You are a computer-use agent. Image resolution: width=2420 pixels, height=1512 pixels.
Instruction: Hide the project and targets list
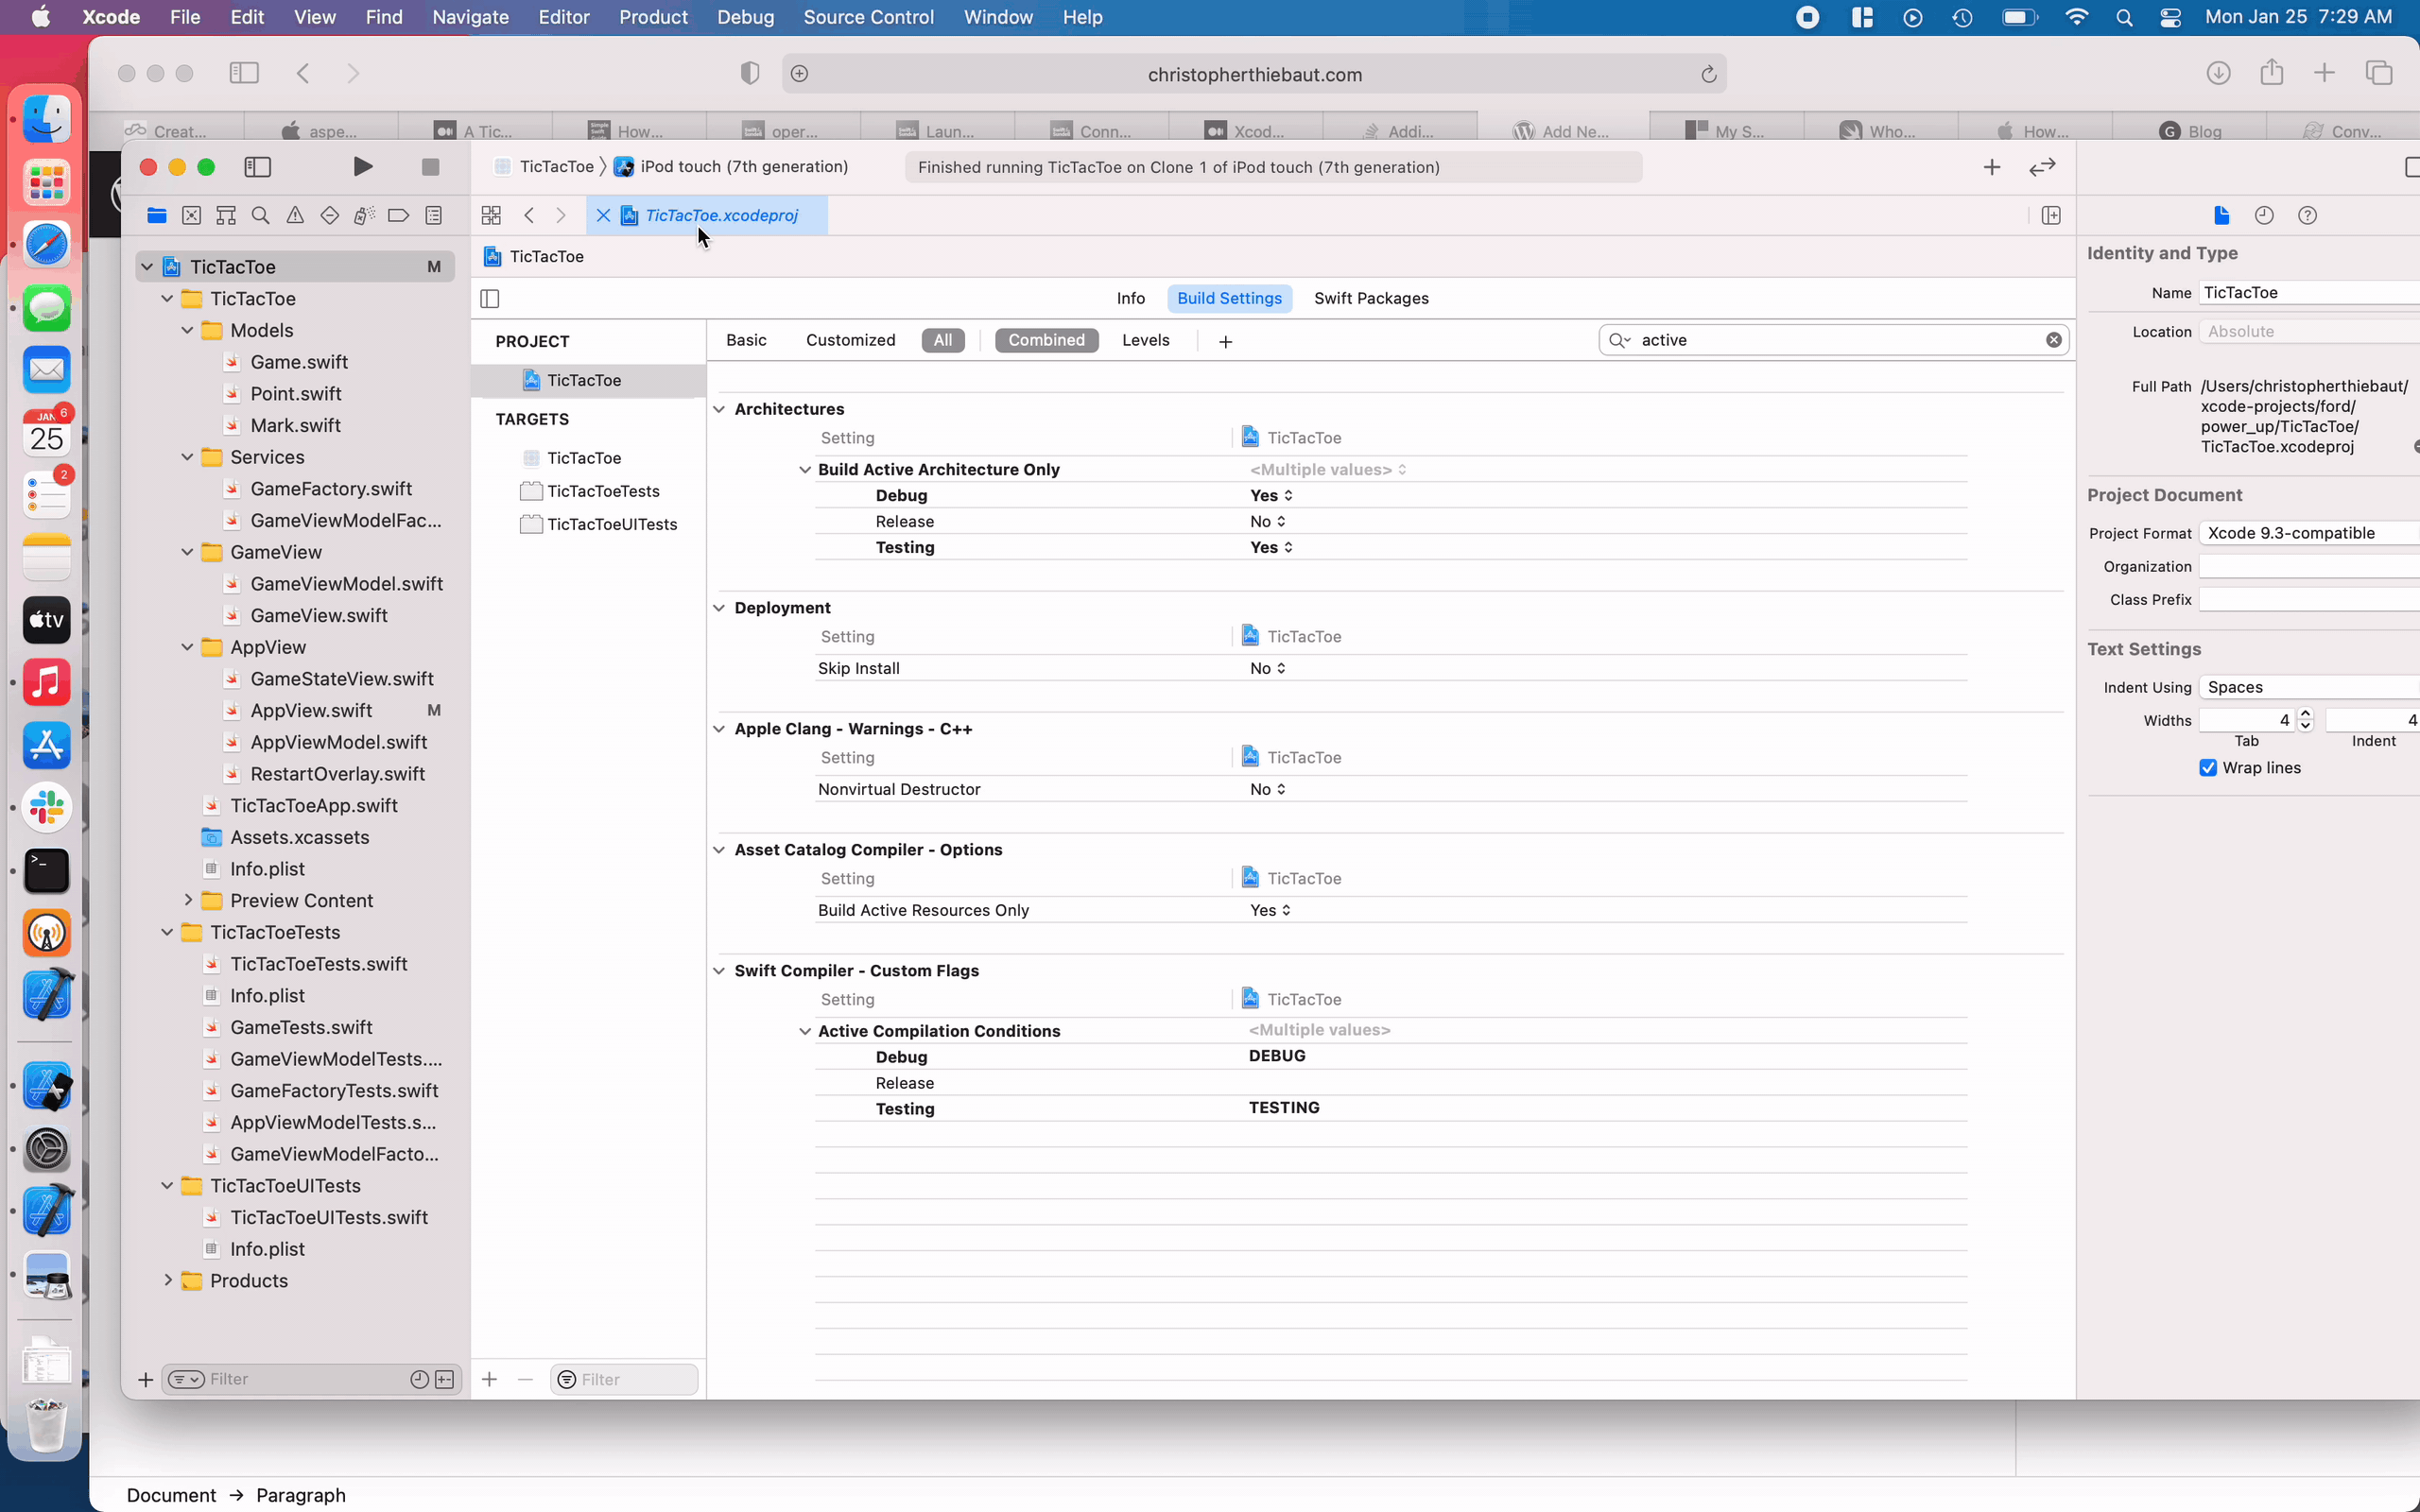click(490, 298)
